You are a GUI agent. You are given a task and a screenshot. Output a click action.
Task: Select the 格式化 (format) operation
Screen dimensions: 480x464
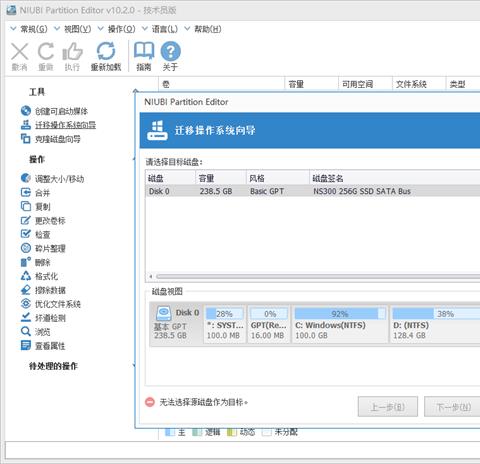[x=46, y=276]
